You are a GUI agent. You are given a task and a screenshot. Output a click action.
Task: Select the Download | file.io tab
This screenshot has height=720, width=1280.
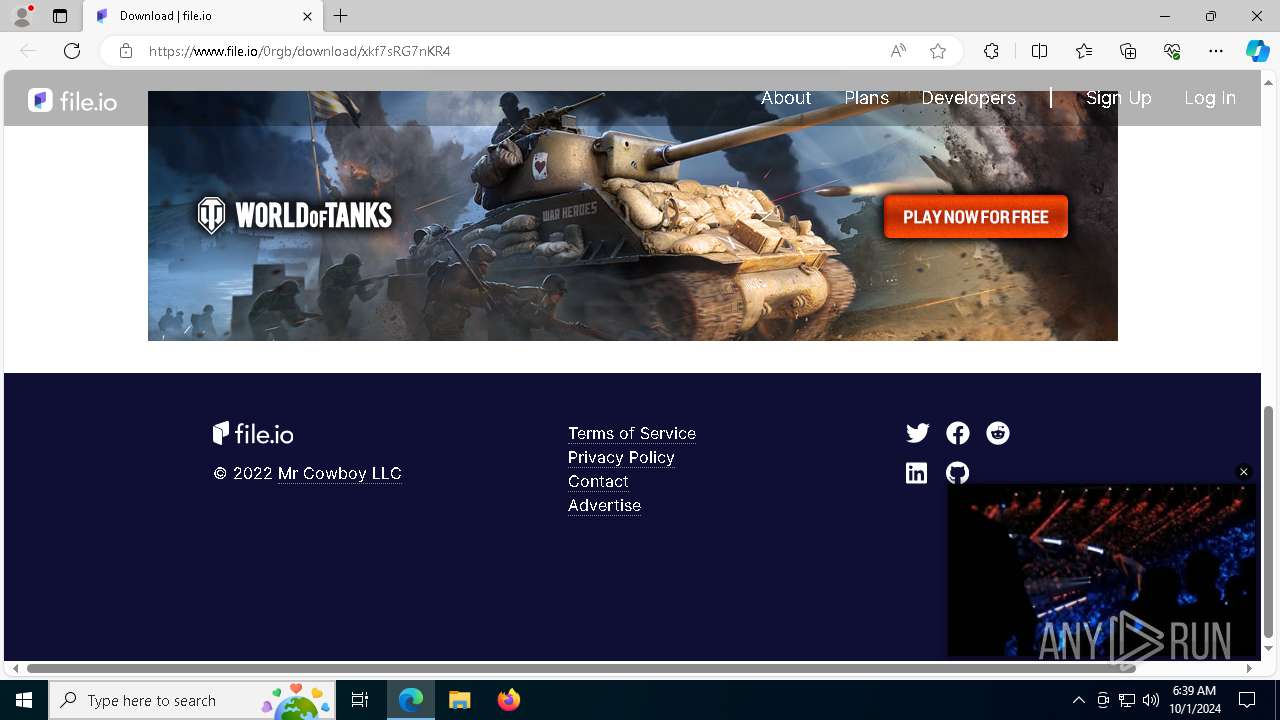click(x=204, y=16)
